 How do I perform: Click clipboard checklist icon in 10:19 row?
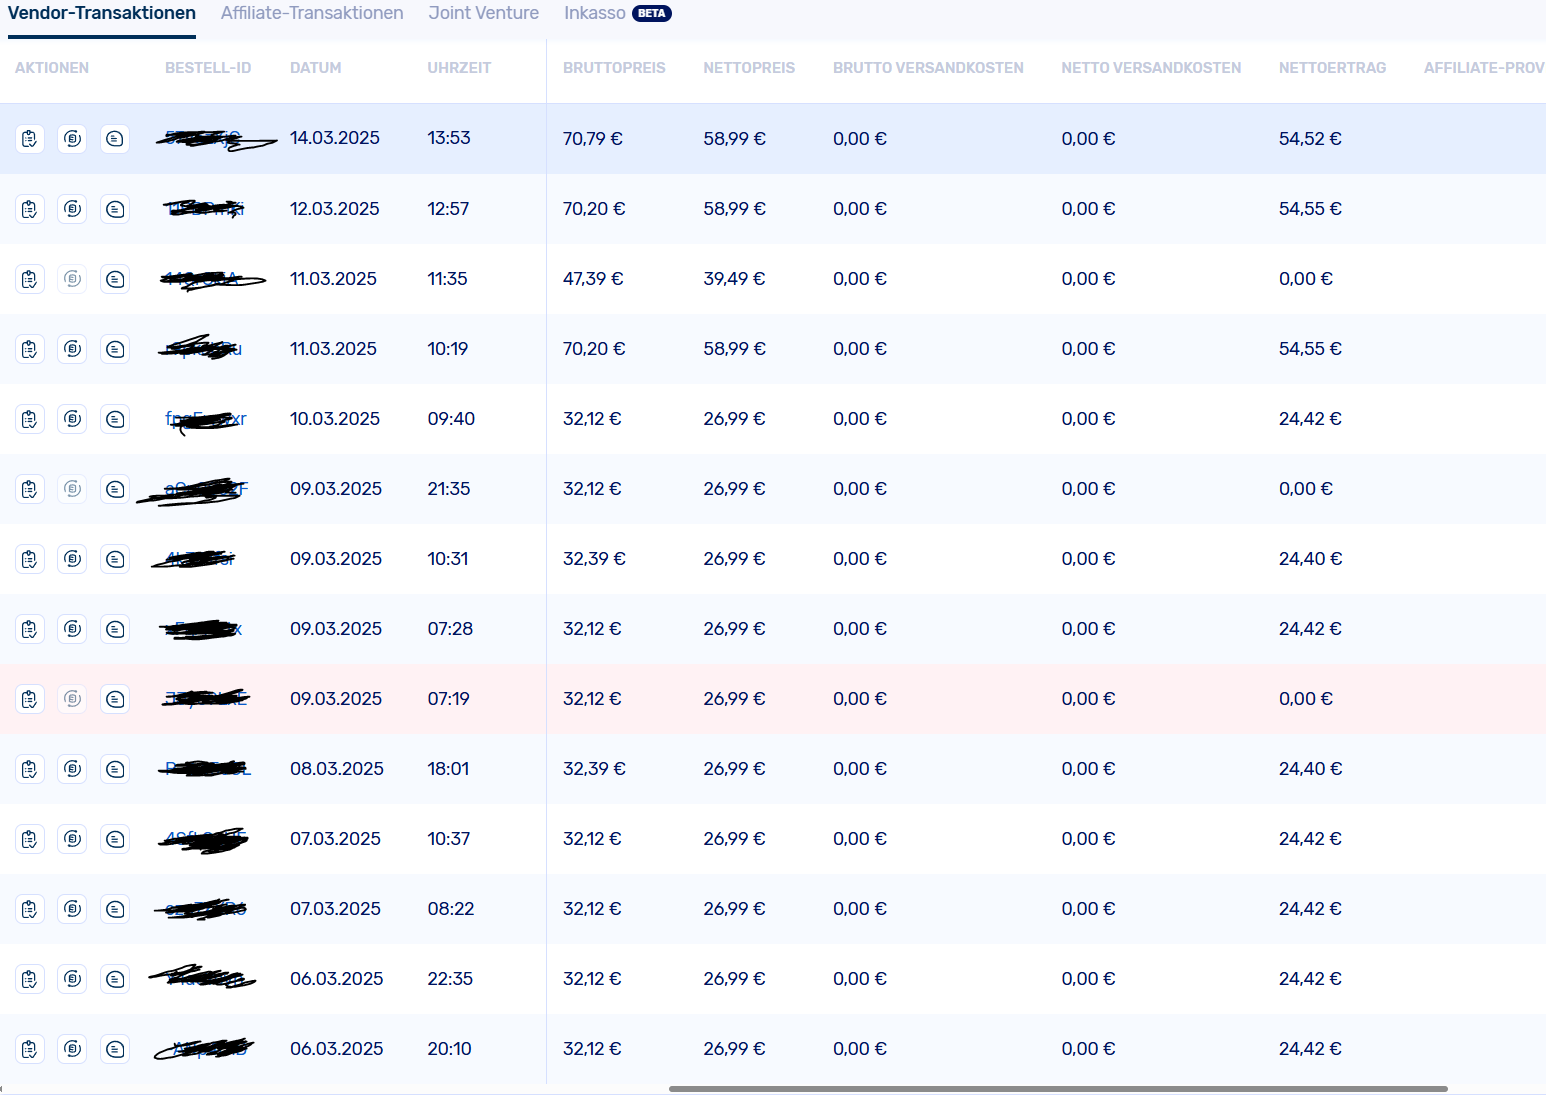(30, 349)
